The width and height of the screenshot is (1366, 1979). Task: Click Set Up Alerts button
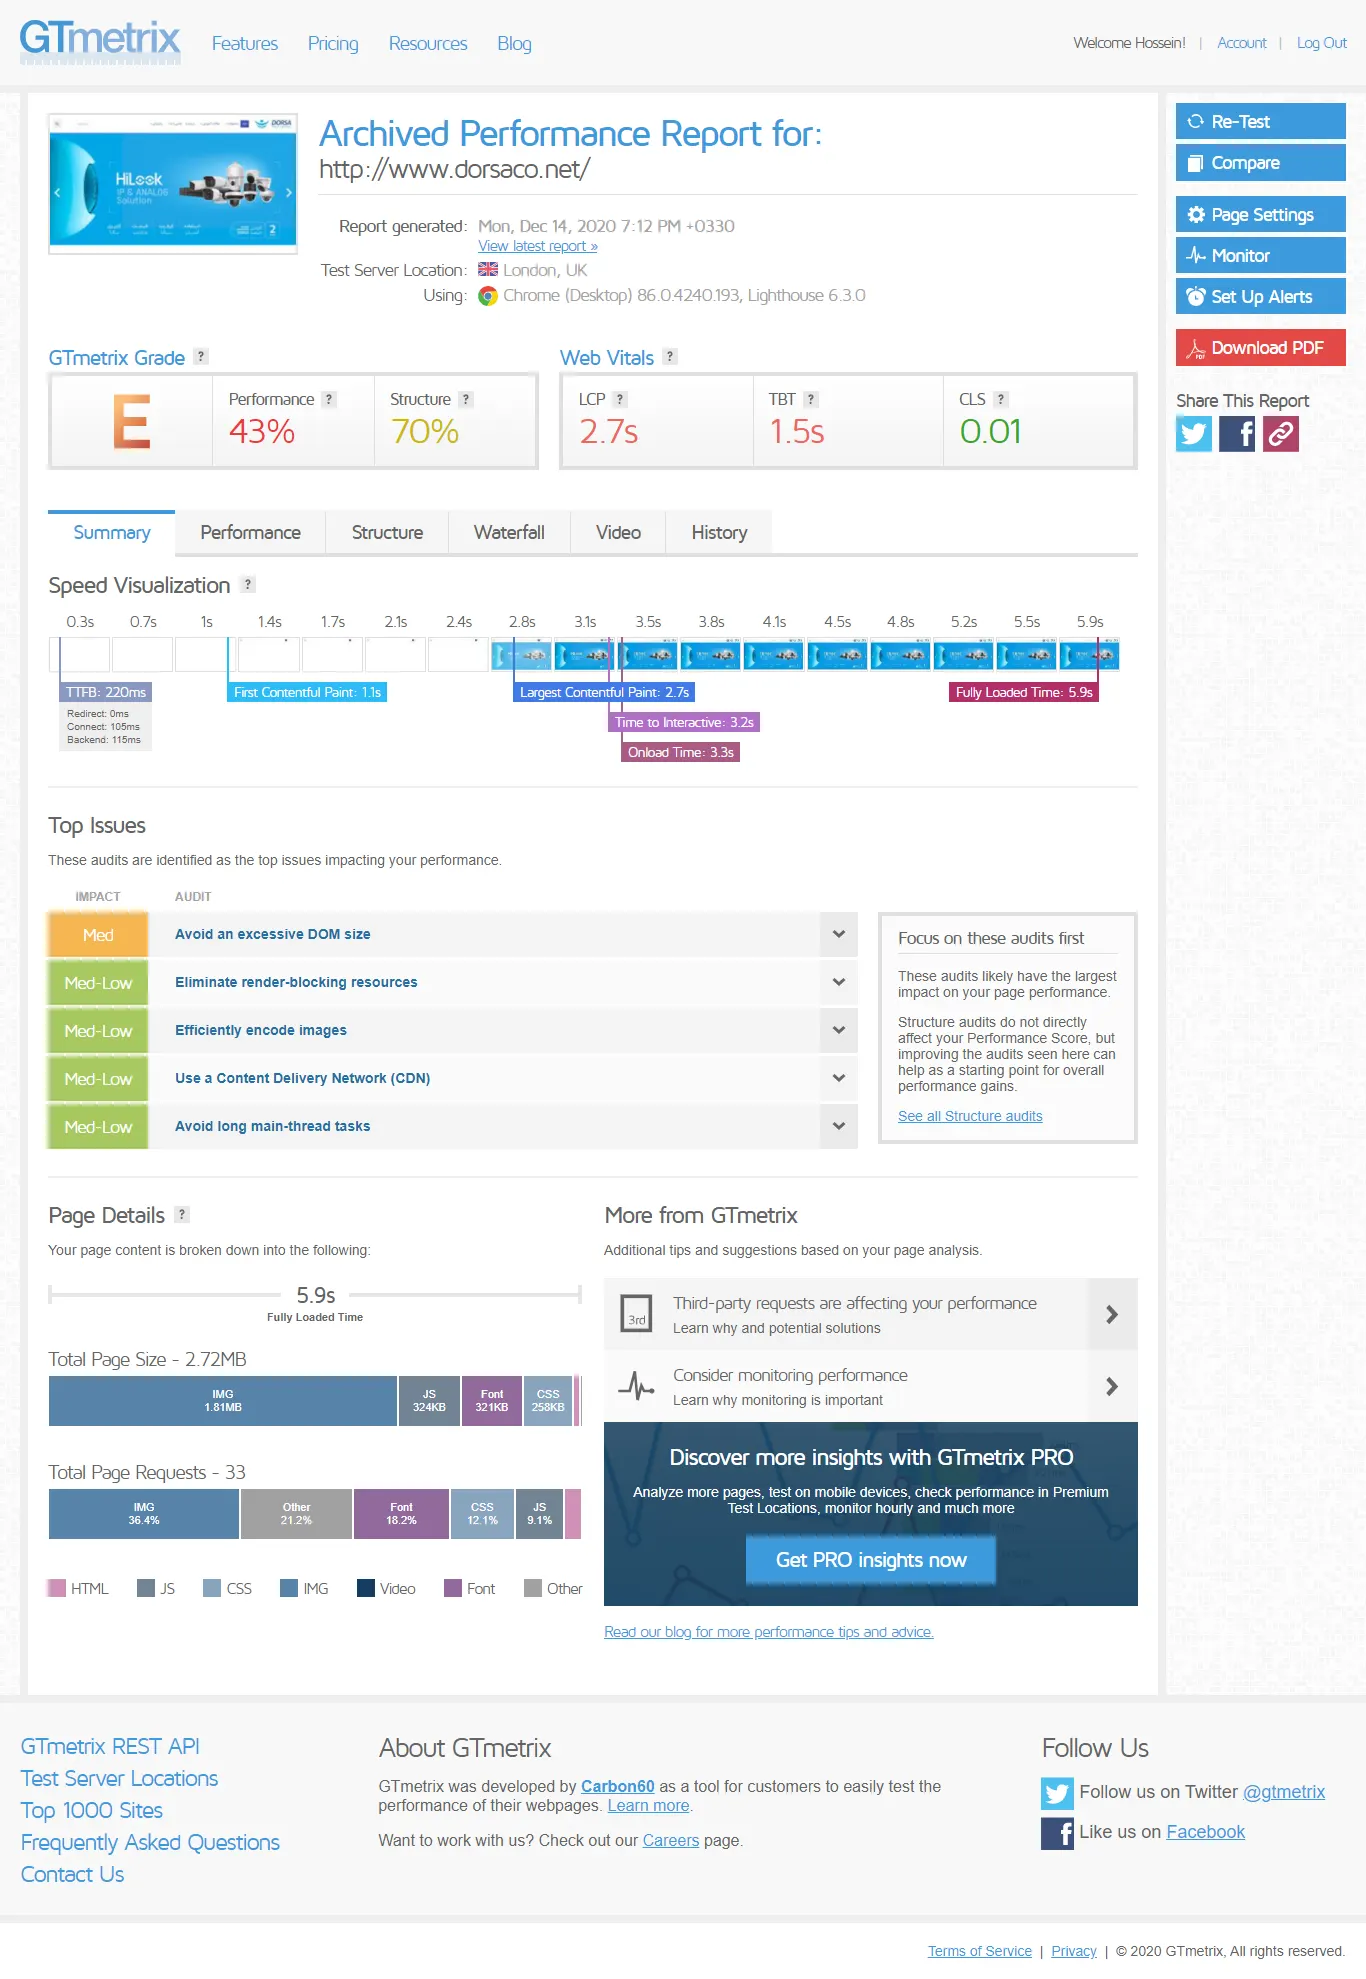(1260, 297)
